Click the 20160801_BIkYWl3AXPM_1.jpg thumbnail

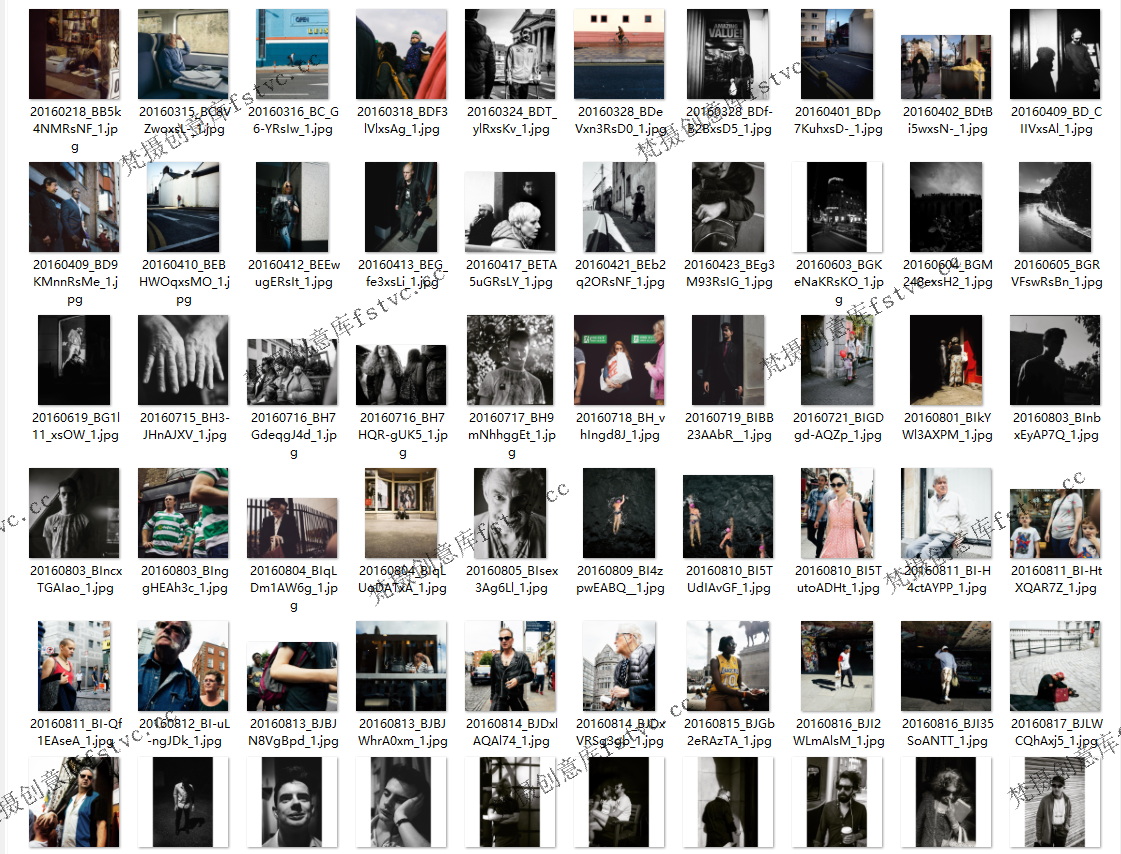click(947, 360)
